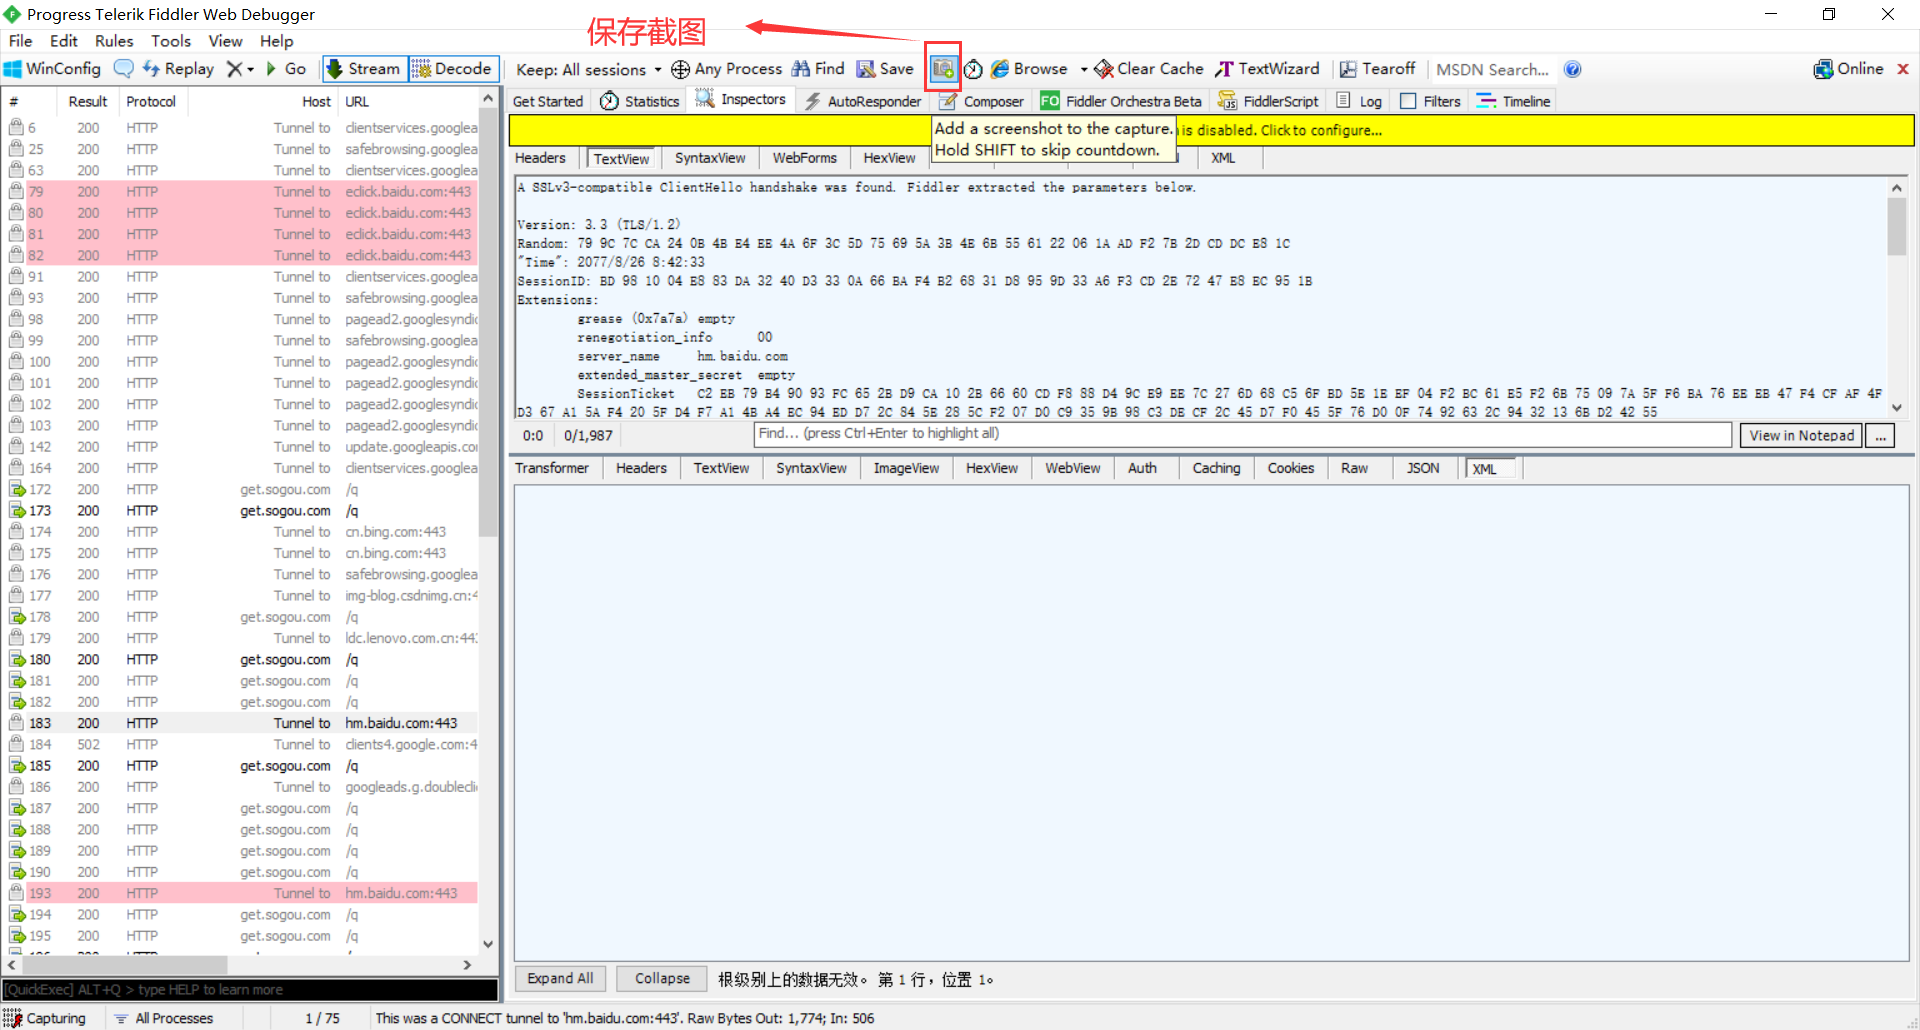This screenshot has height=1030, width=1920.
Task: Open Fiddler Orchestra Beta tab
Action: point(1121,101)
